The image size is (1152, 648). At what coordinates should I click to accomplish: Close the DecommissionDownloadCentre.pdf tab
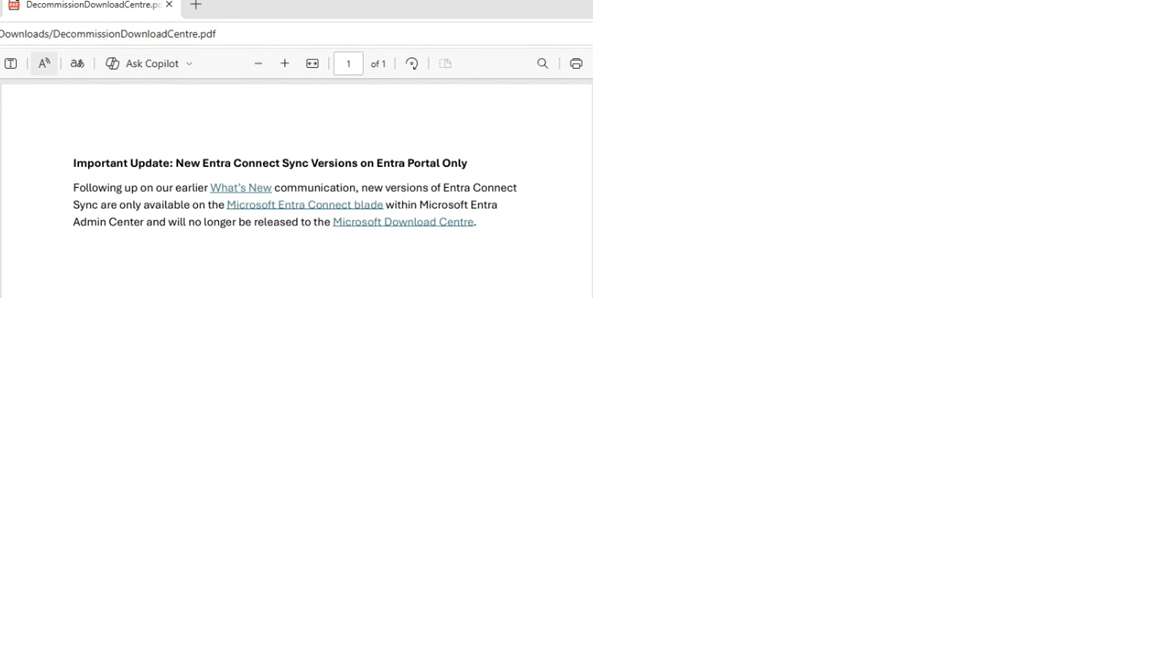coord(169,4)
